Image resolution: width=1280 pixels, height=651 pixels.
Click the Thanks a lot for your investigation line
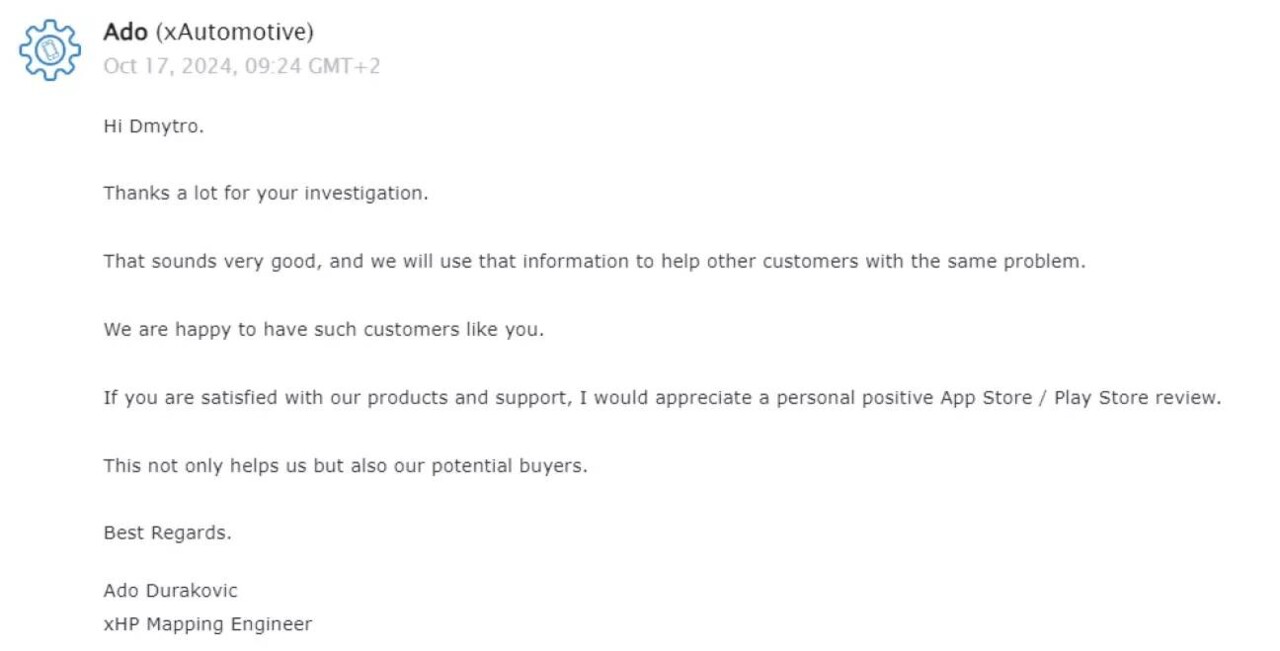(265, 193)
